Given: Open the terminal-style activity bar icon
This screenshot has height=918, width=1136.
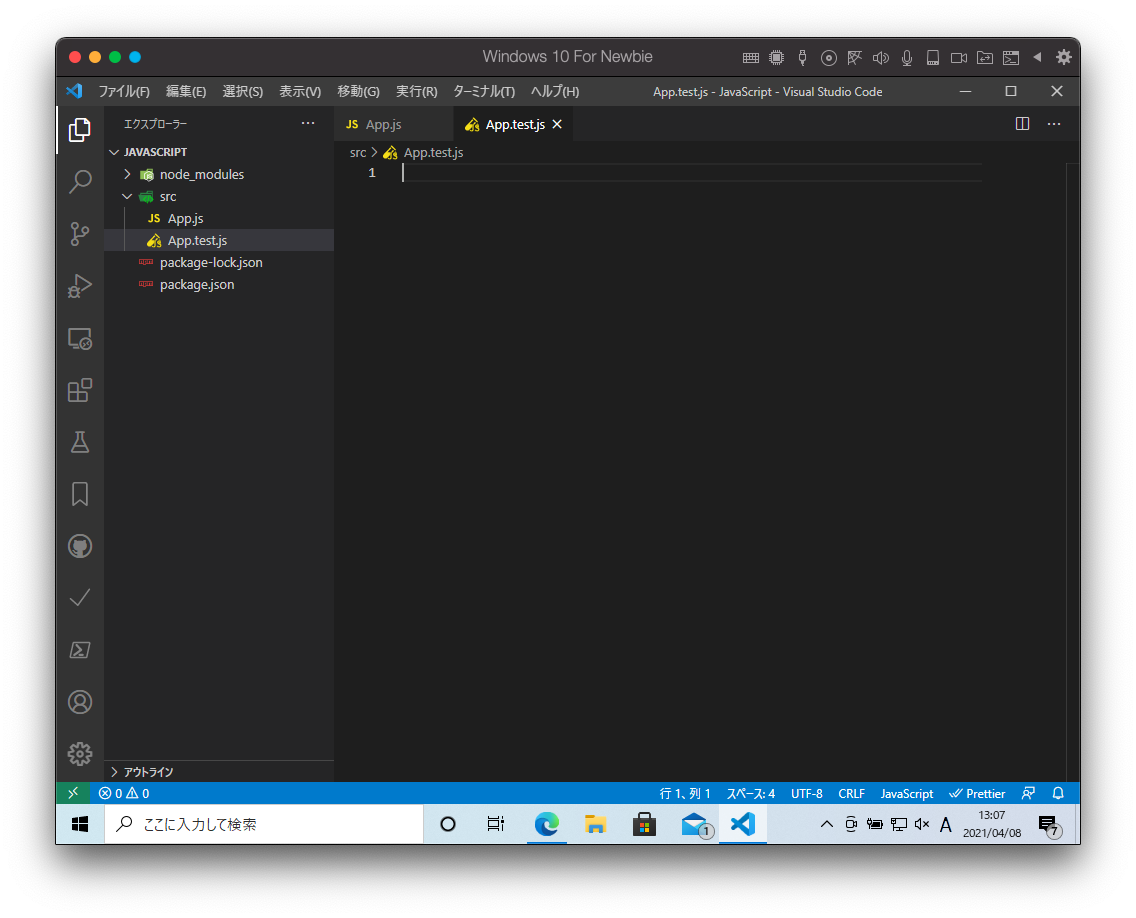Looking at the screenshot, I should (80, 650).
